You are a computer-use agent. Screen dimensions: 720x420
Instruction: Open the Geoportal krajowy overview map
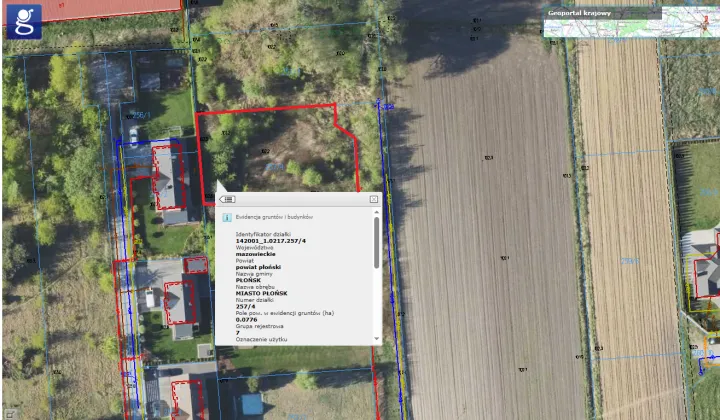[631, 22]
